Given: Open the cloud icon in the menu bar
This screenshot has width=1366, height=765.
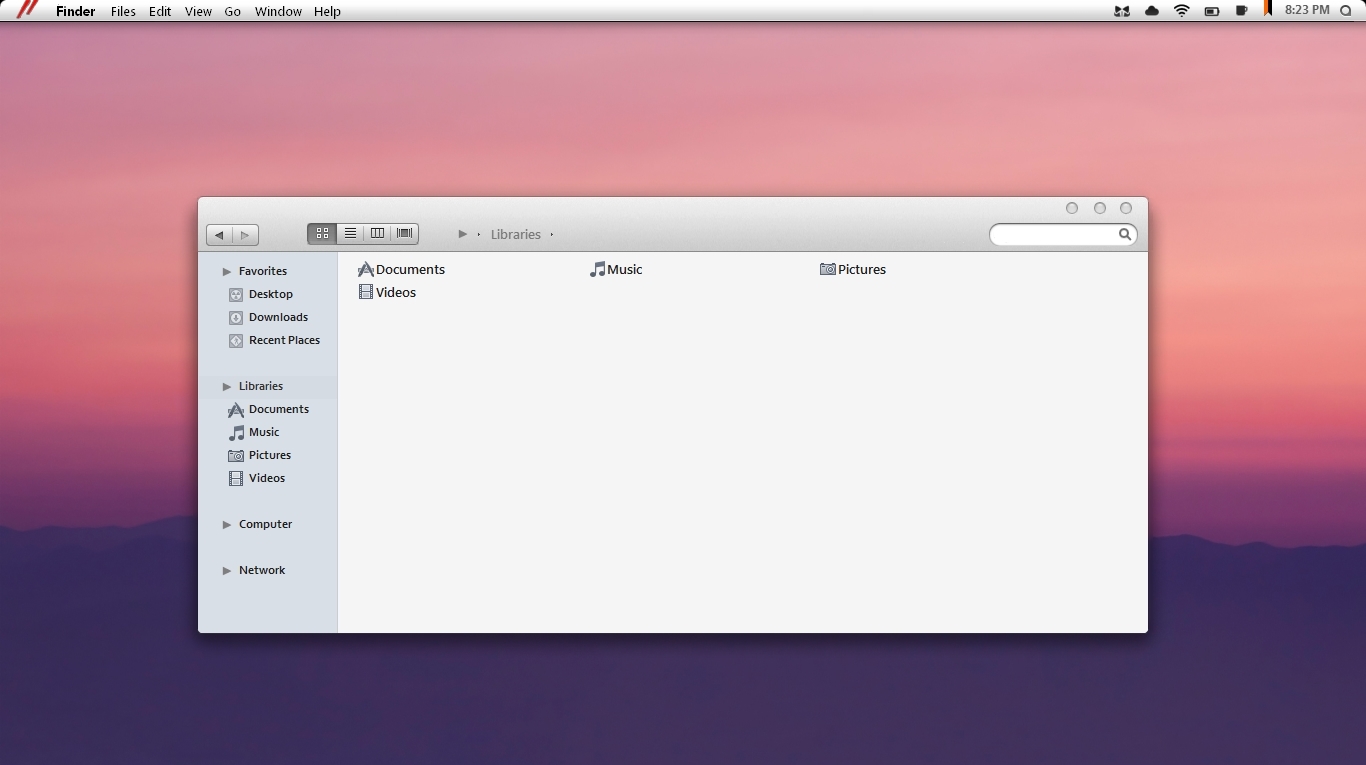Looking at the screenshot, I should coord(1152,11).
